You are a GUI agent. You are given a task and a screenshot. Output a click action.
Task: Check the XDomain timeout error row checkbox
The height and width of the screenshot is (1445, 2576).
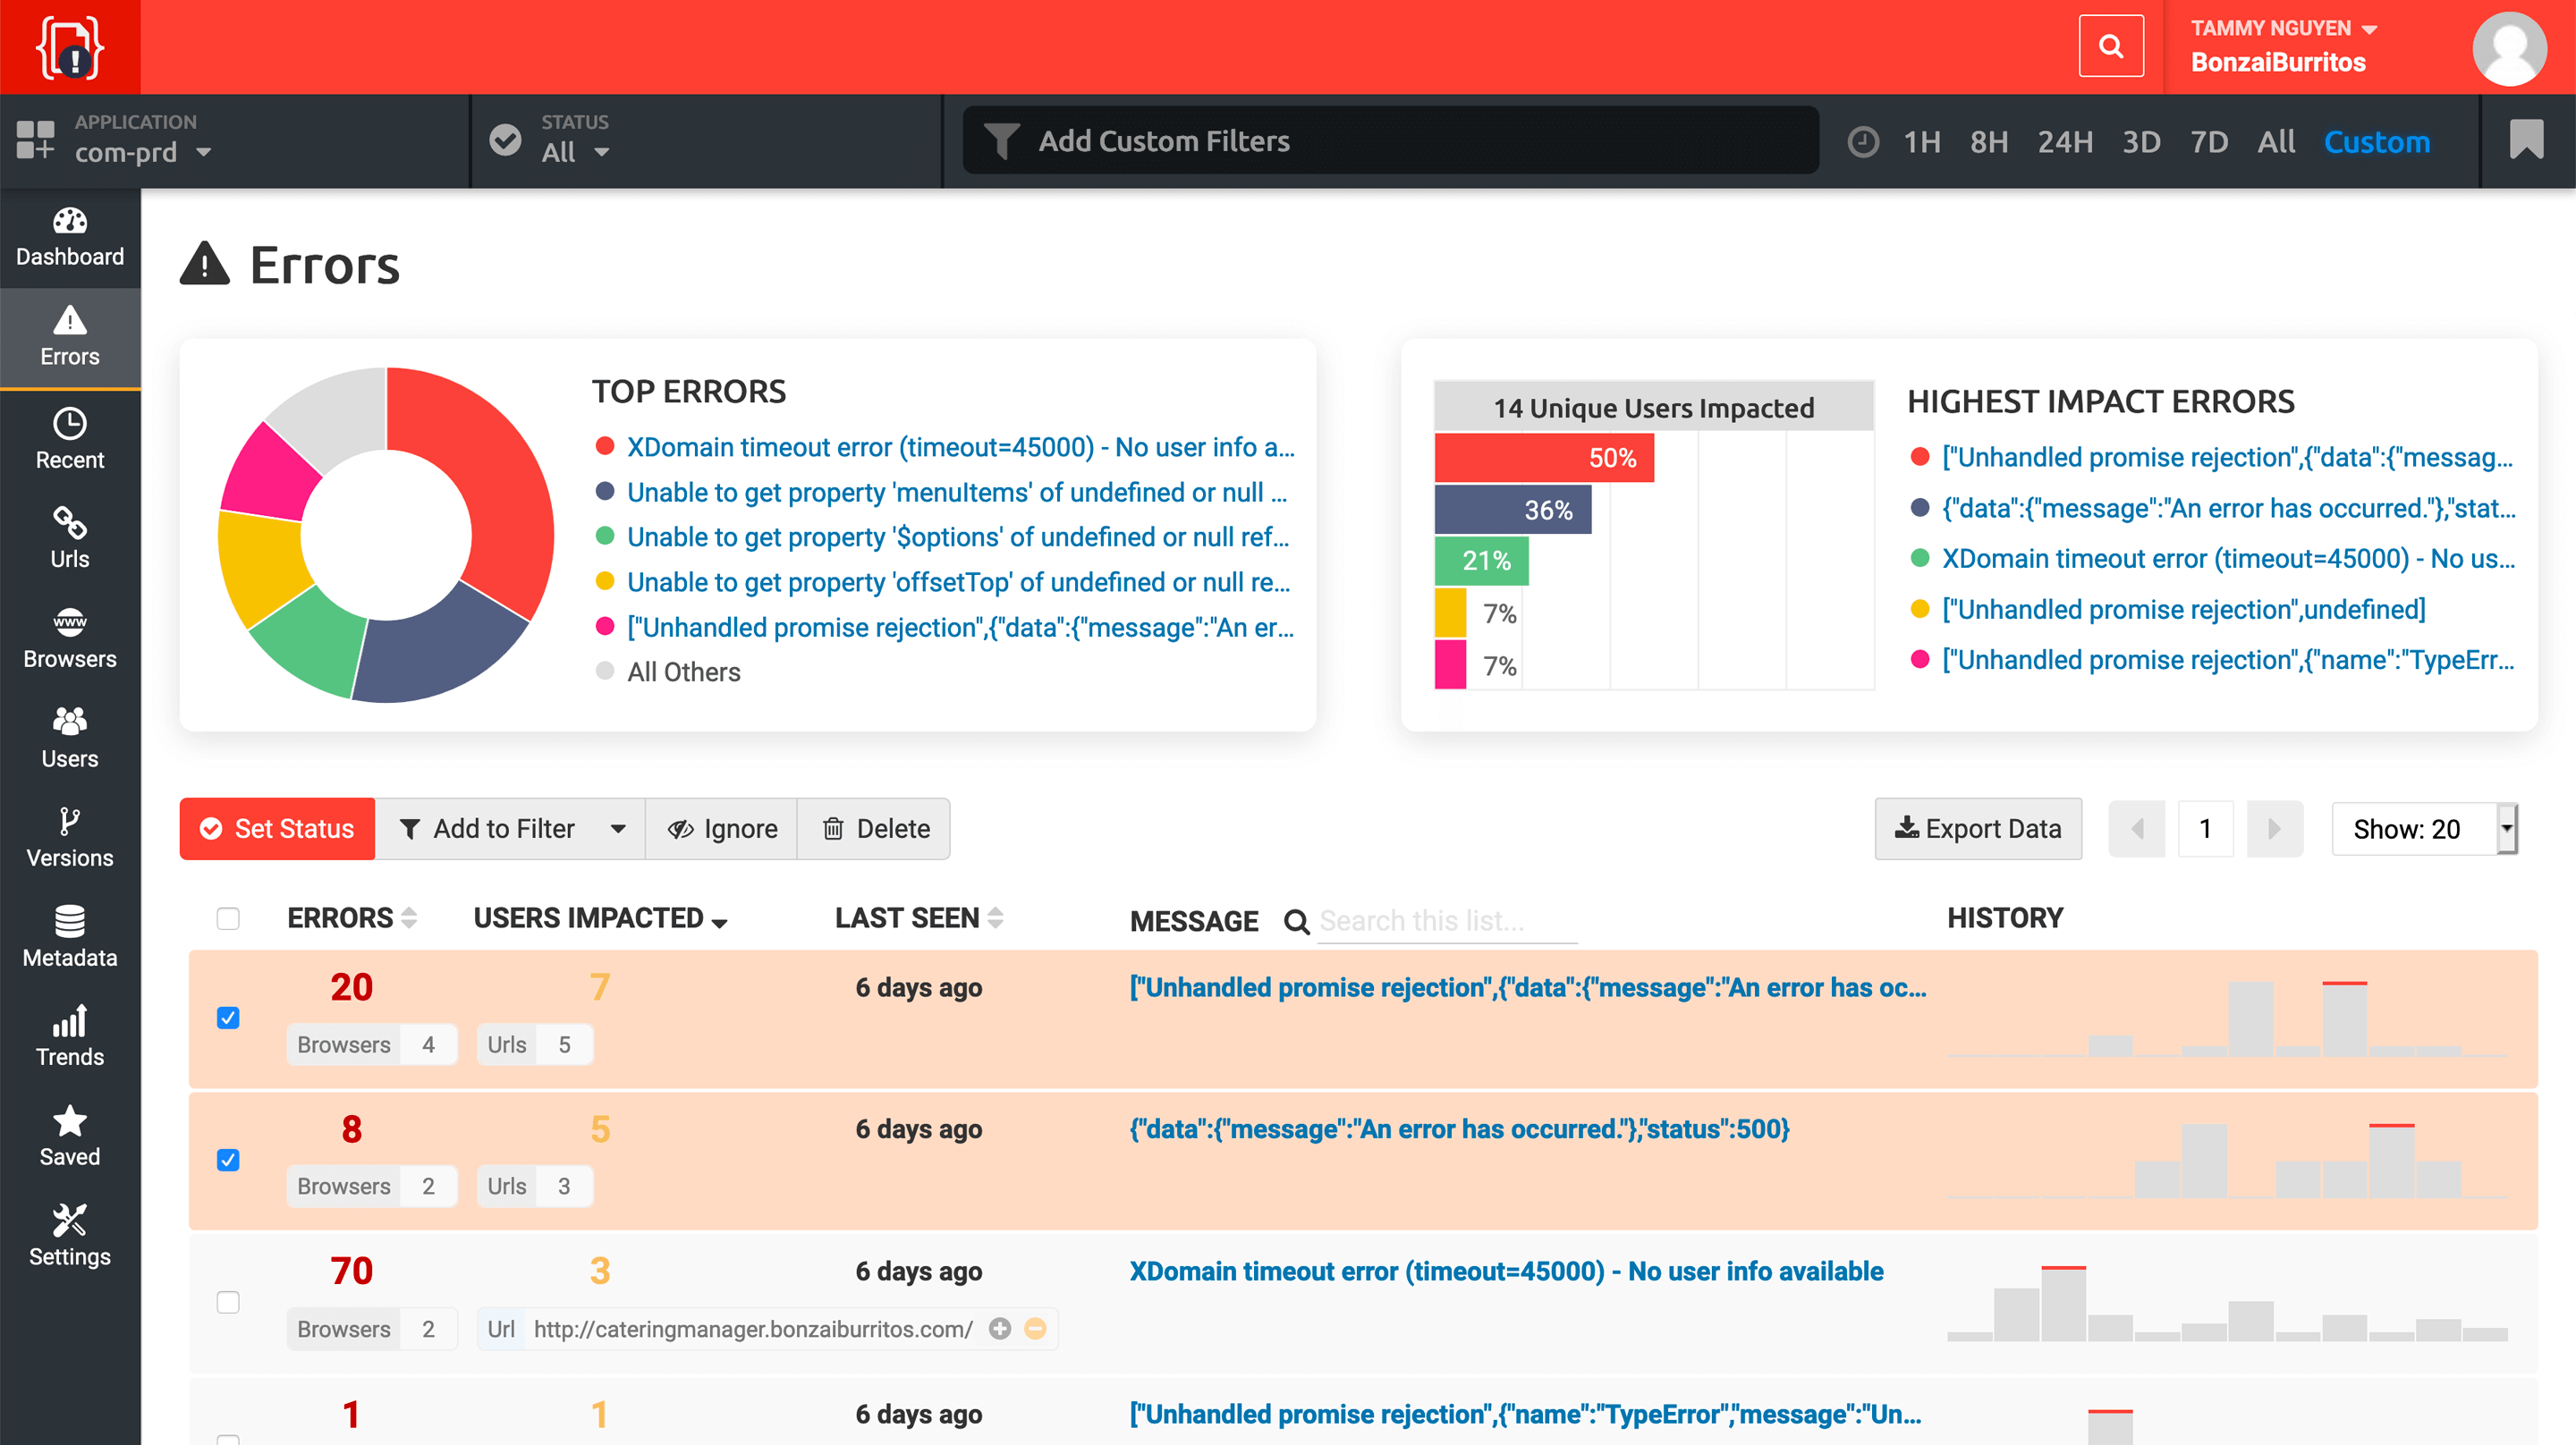tap(228, 1301)
